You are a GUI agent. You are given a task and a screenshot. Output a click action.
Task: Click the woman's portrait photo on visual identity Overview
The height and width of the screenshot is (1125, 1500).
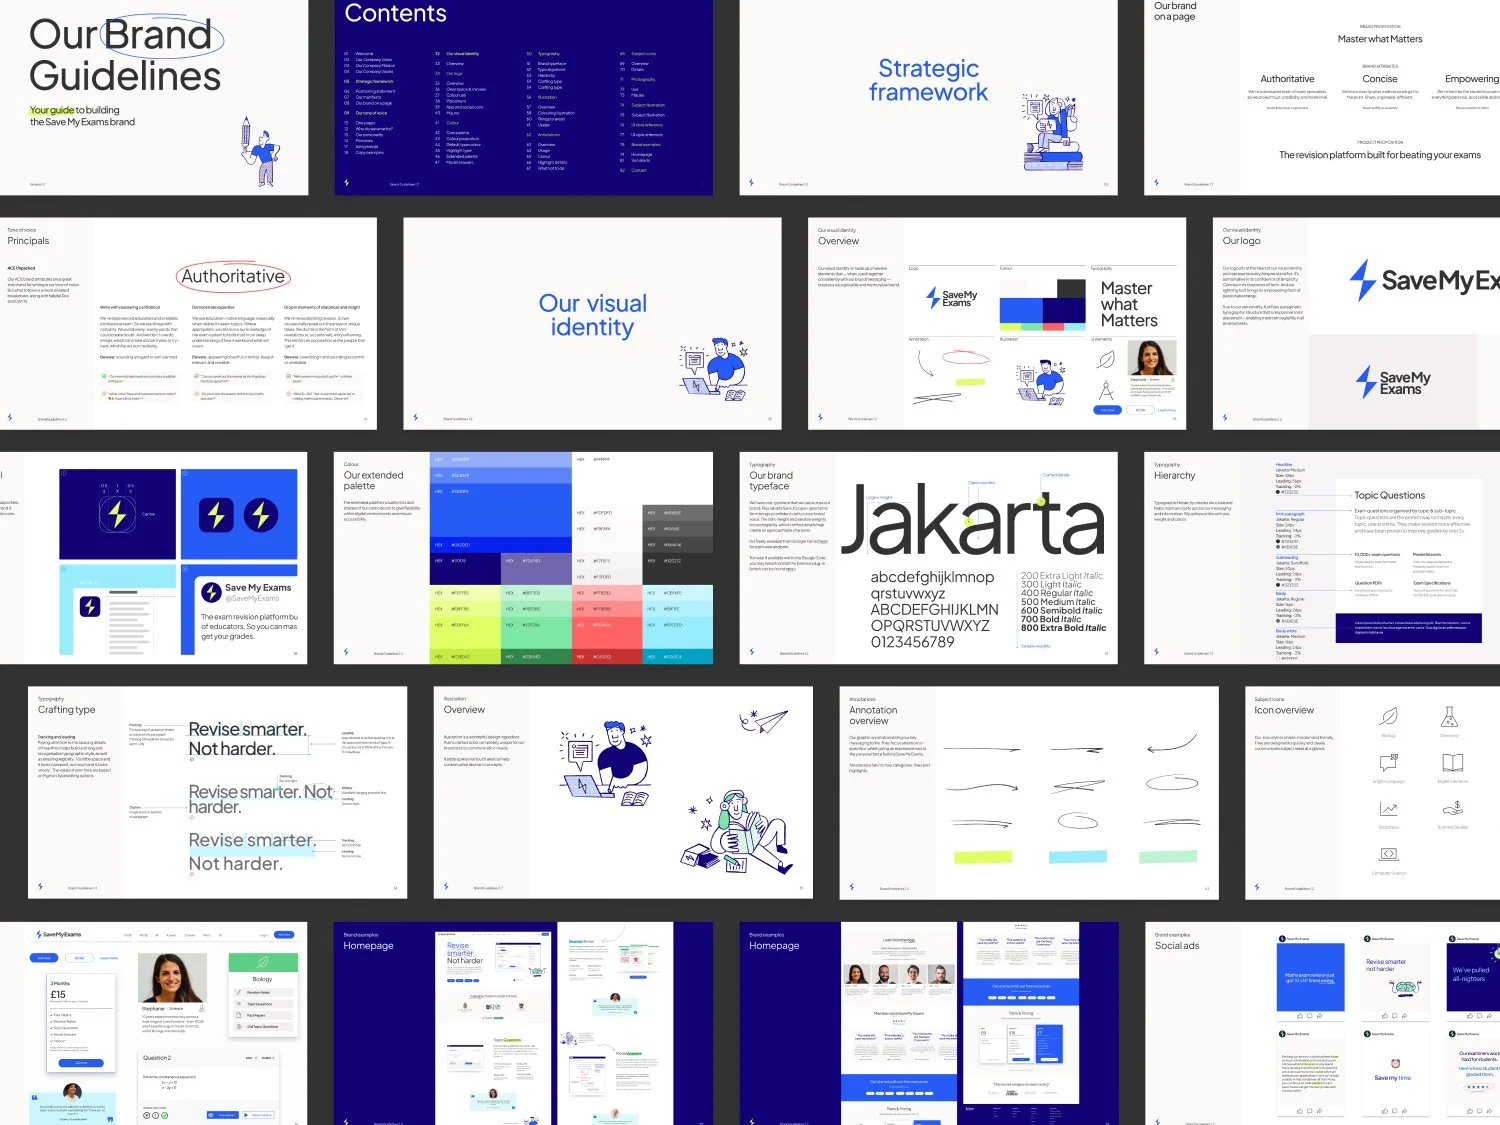point(1152,357)
